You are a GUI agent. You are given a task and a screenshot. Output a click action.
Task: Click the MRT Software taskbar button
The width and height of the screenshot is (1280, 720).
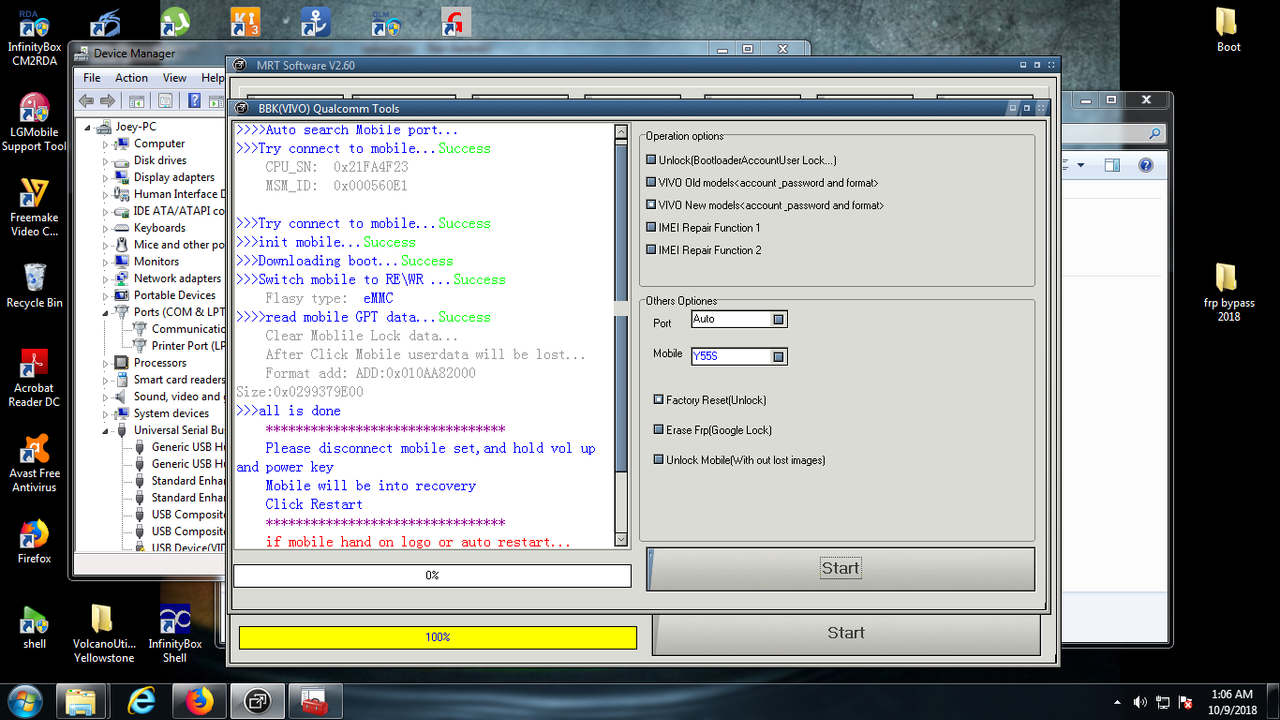click(258, 701)
